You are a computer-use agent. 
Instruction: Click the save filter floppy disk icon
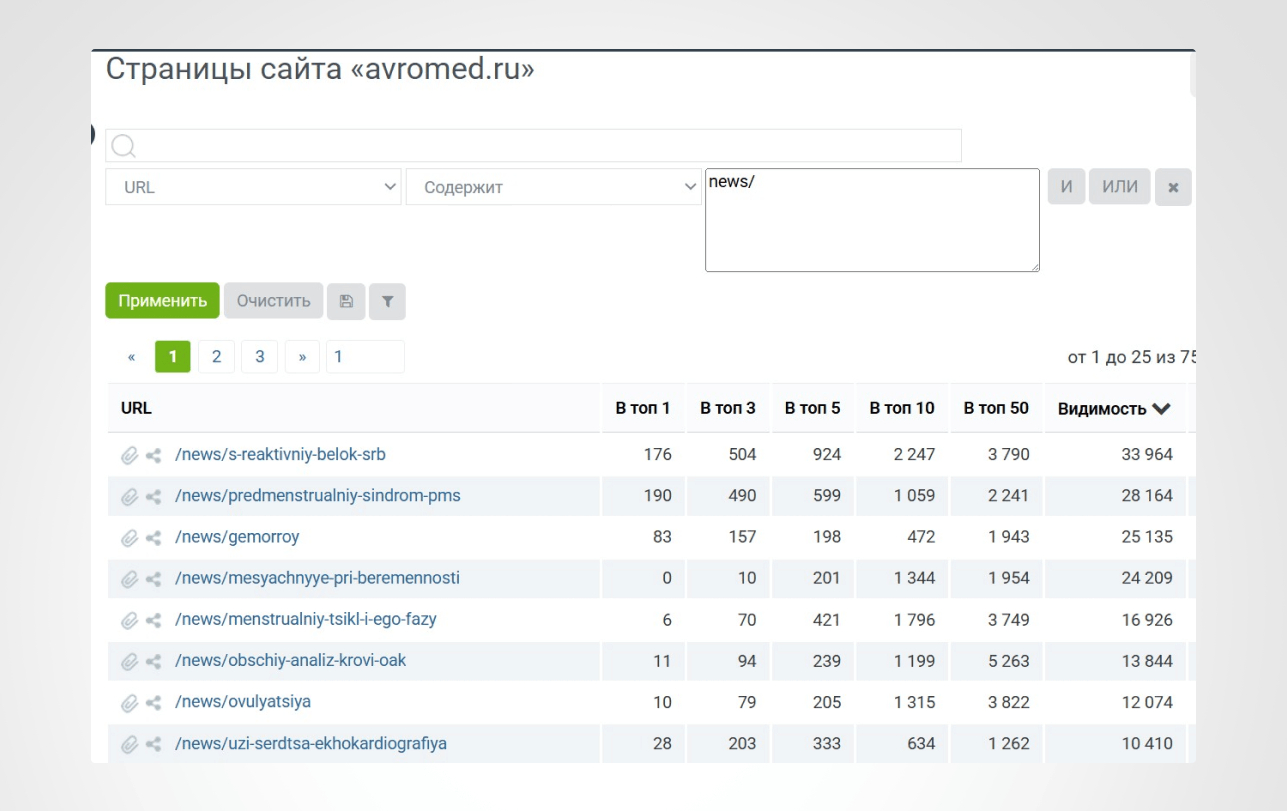pyautogui.click(x=346, y=301)
